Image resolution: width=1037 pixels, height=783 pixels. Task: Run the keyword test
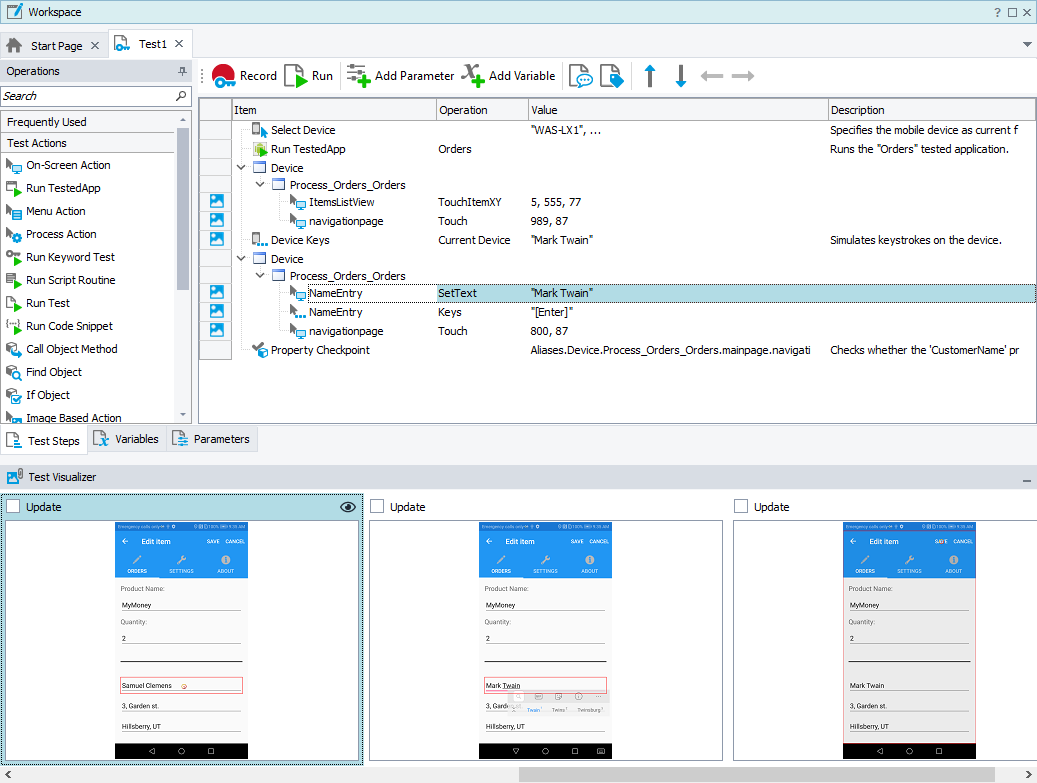pyautogui.click(x=309, y=76)
